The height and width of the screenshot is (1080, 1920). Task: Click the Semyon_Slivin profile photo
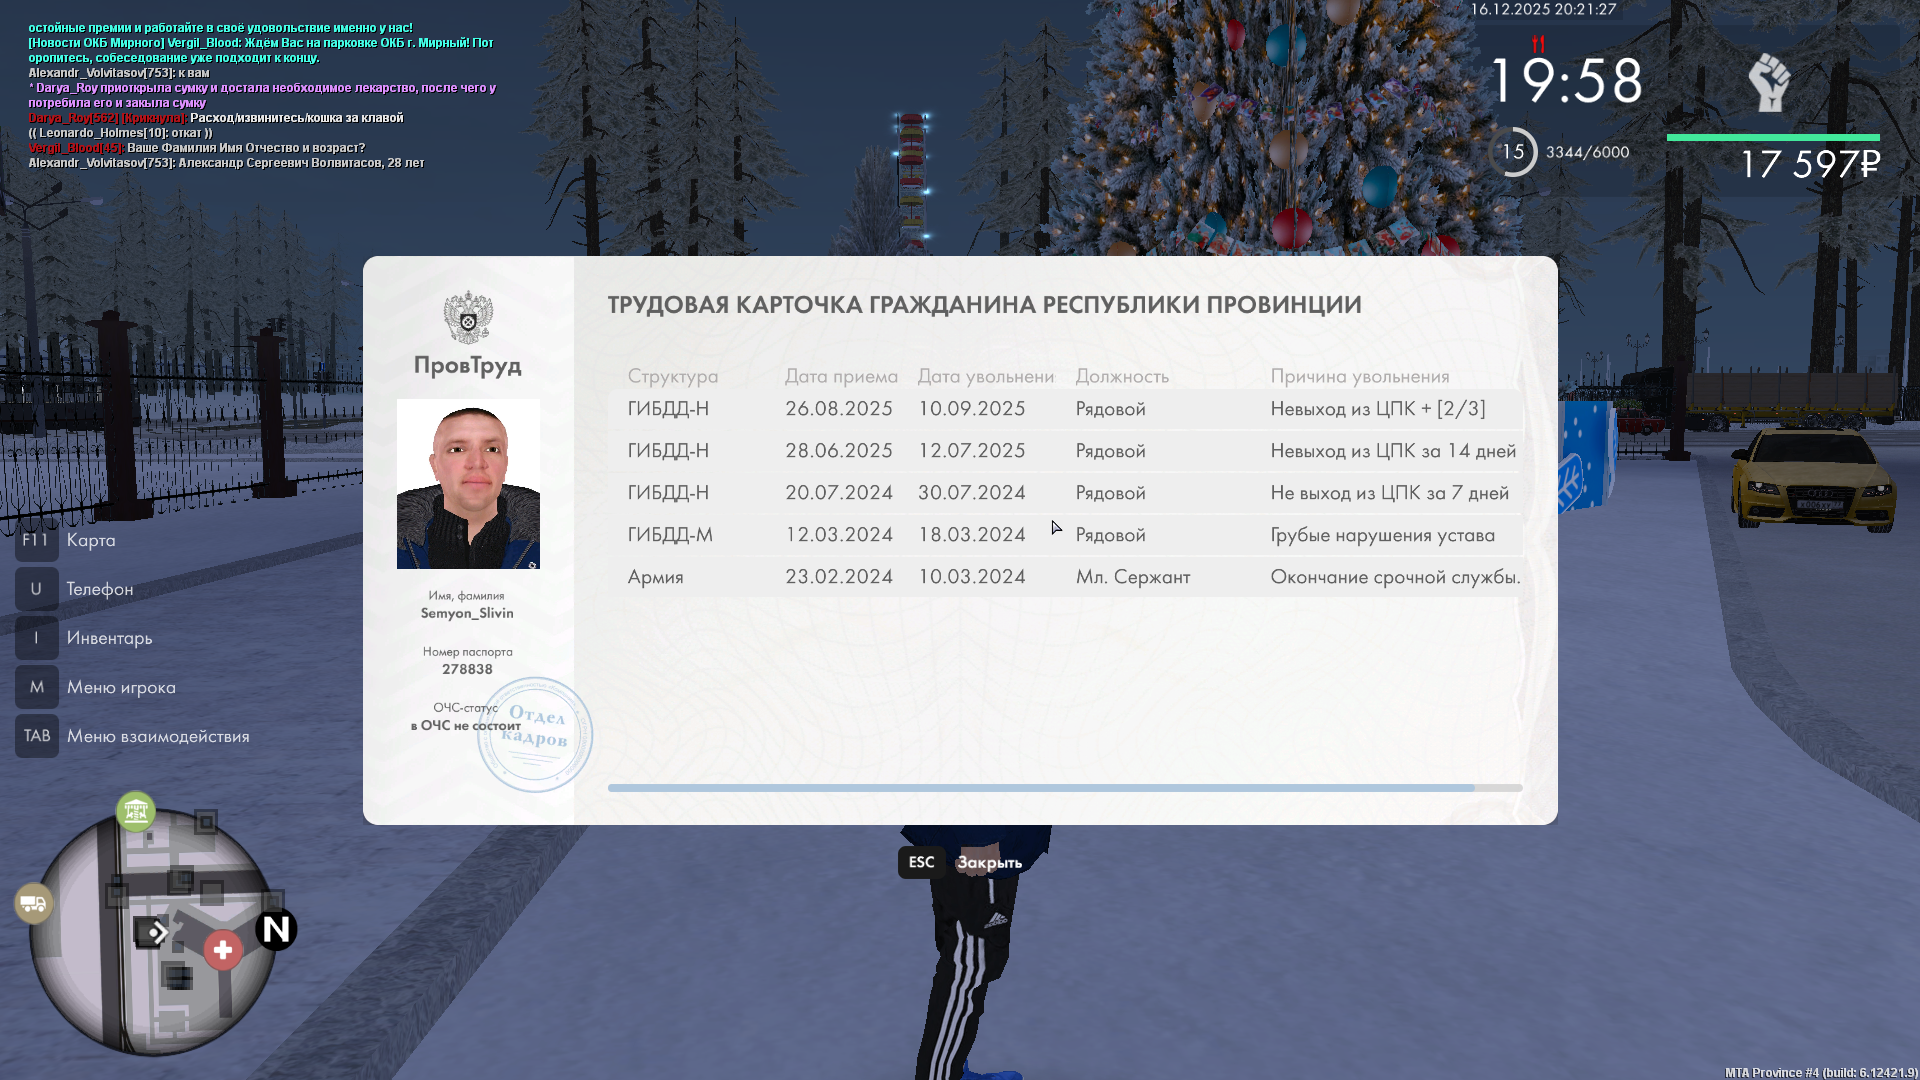click(468, 484)
